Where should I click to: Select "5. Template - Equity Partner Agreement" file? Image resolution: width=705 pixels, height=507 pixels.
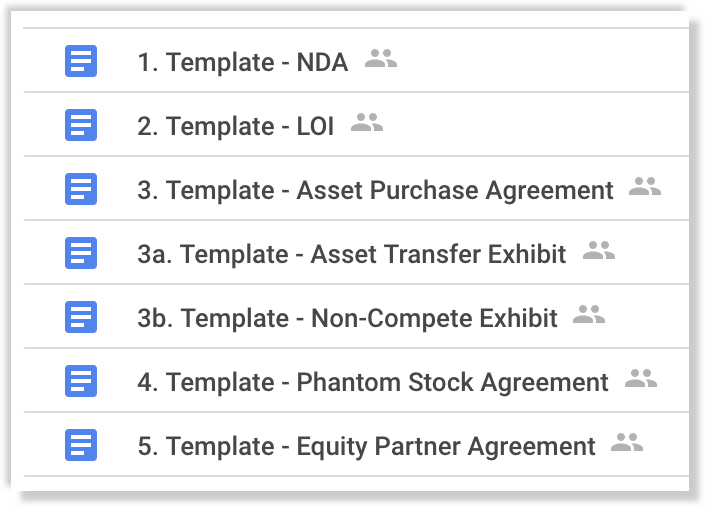point(366,446)
